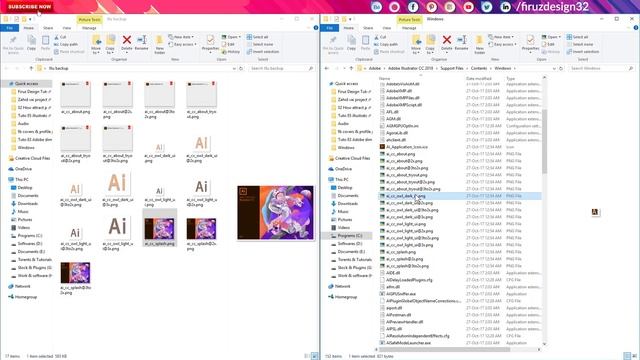Image resolution: width=640 pixels, height=360 pixels.
Task: Click Rename icon in left window ribbon
Action: (141, 42)
